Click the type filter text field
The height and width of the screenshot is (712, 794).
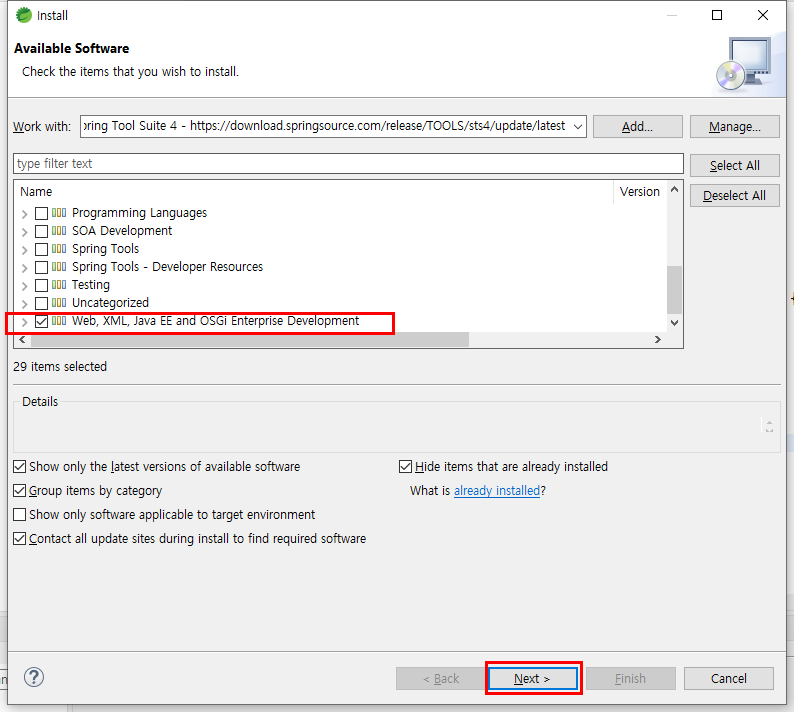click(x=348, y=164)
